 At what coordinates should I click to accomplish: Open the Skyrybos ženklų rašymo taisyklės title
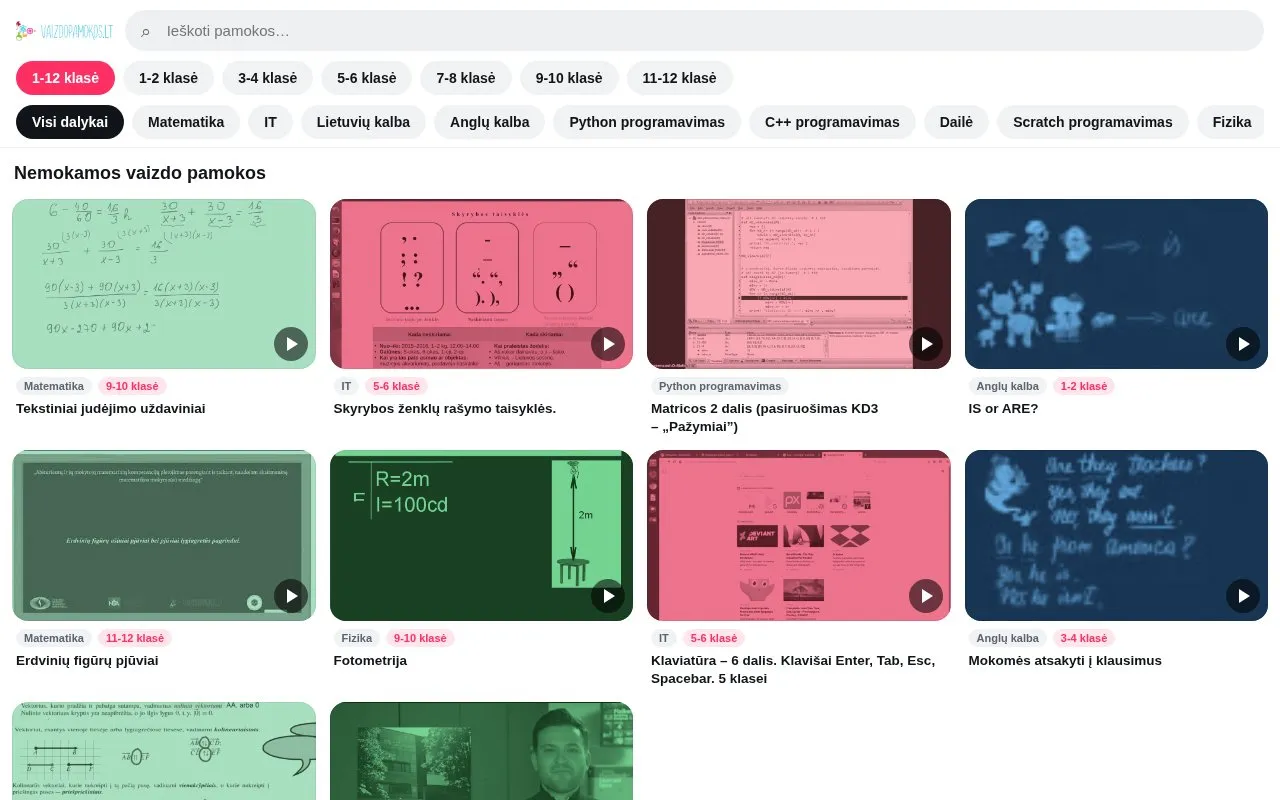click(x=445, y=409)
